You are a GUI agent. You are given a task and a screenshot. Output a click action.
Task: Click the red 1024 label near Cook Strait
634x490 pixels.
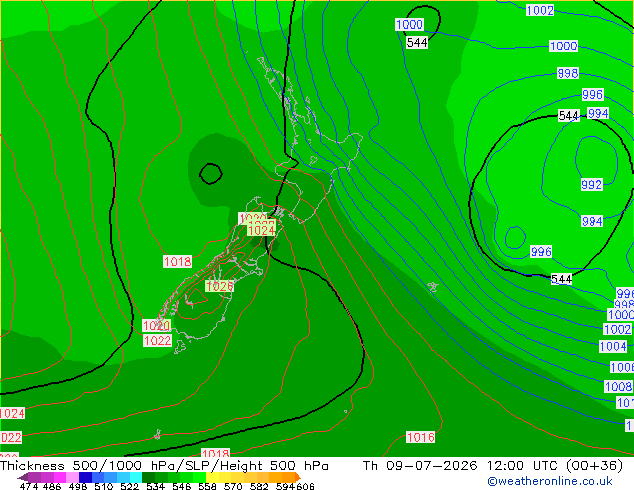click(x=261, y=230)
